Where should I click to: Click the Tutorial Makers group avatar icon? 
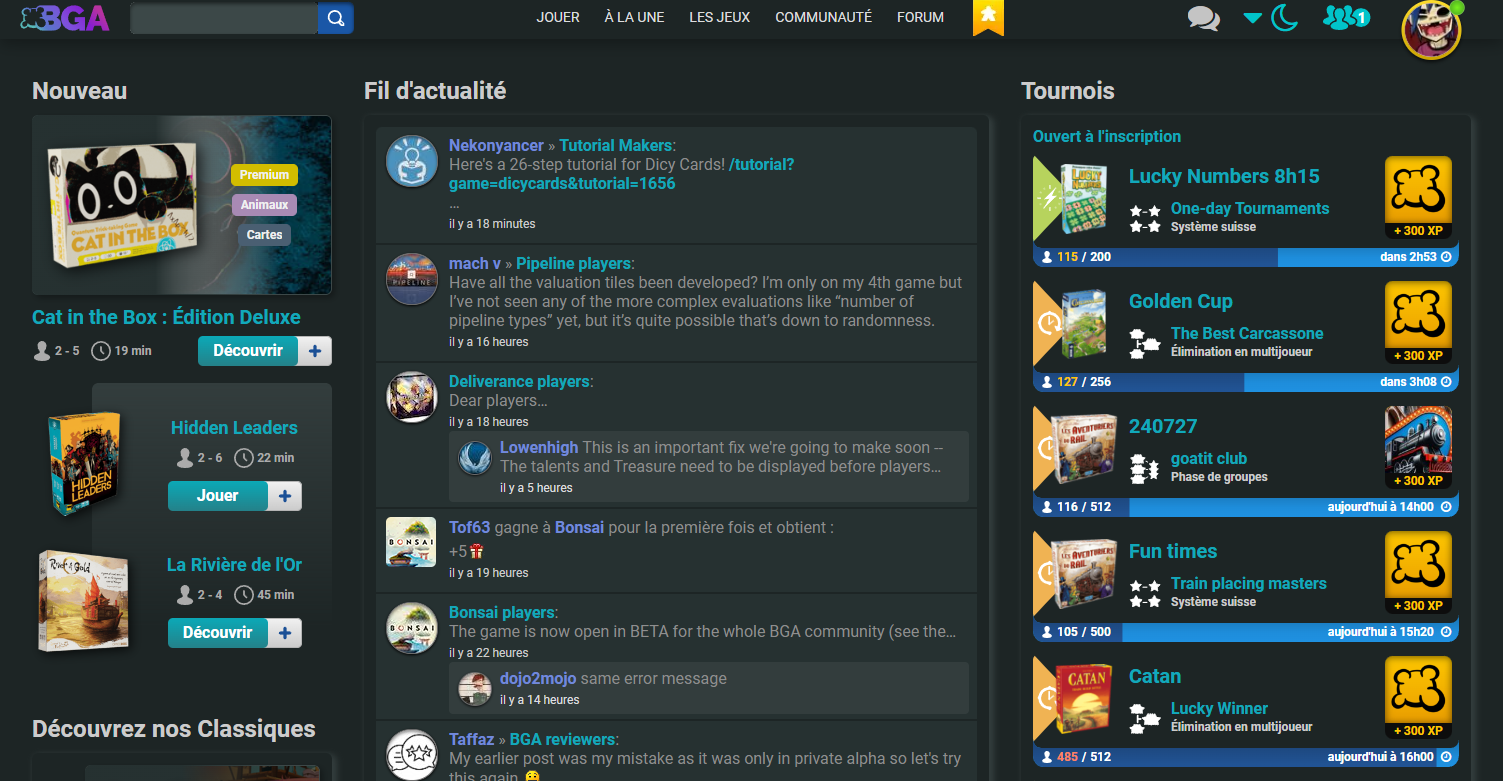pyautogui.click(x=412, y=160)
